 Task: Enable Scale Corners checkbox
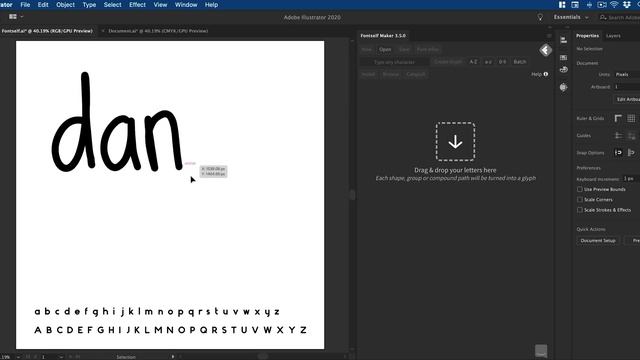tap(580, 200)
